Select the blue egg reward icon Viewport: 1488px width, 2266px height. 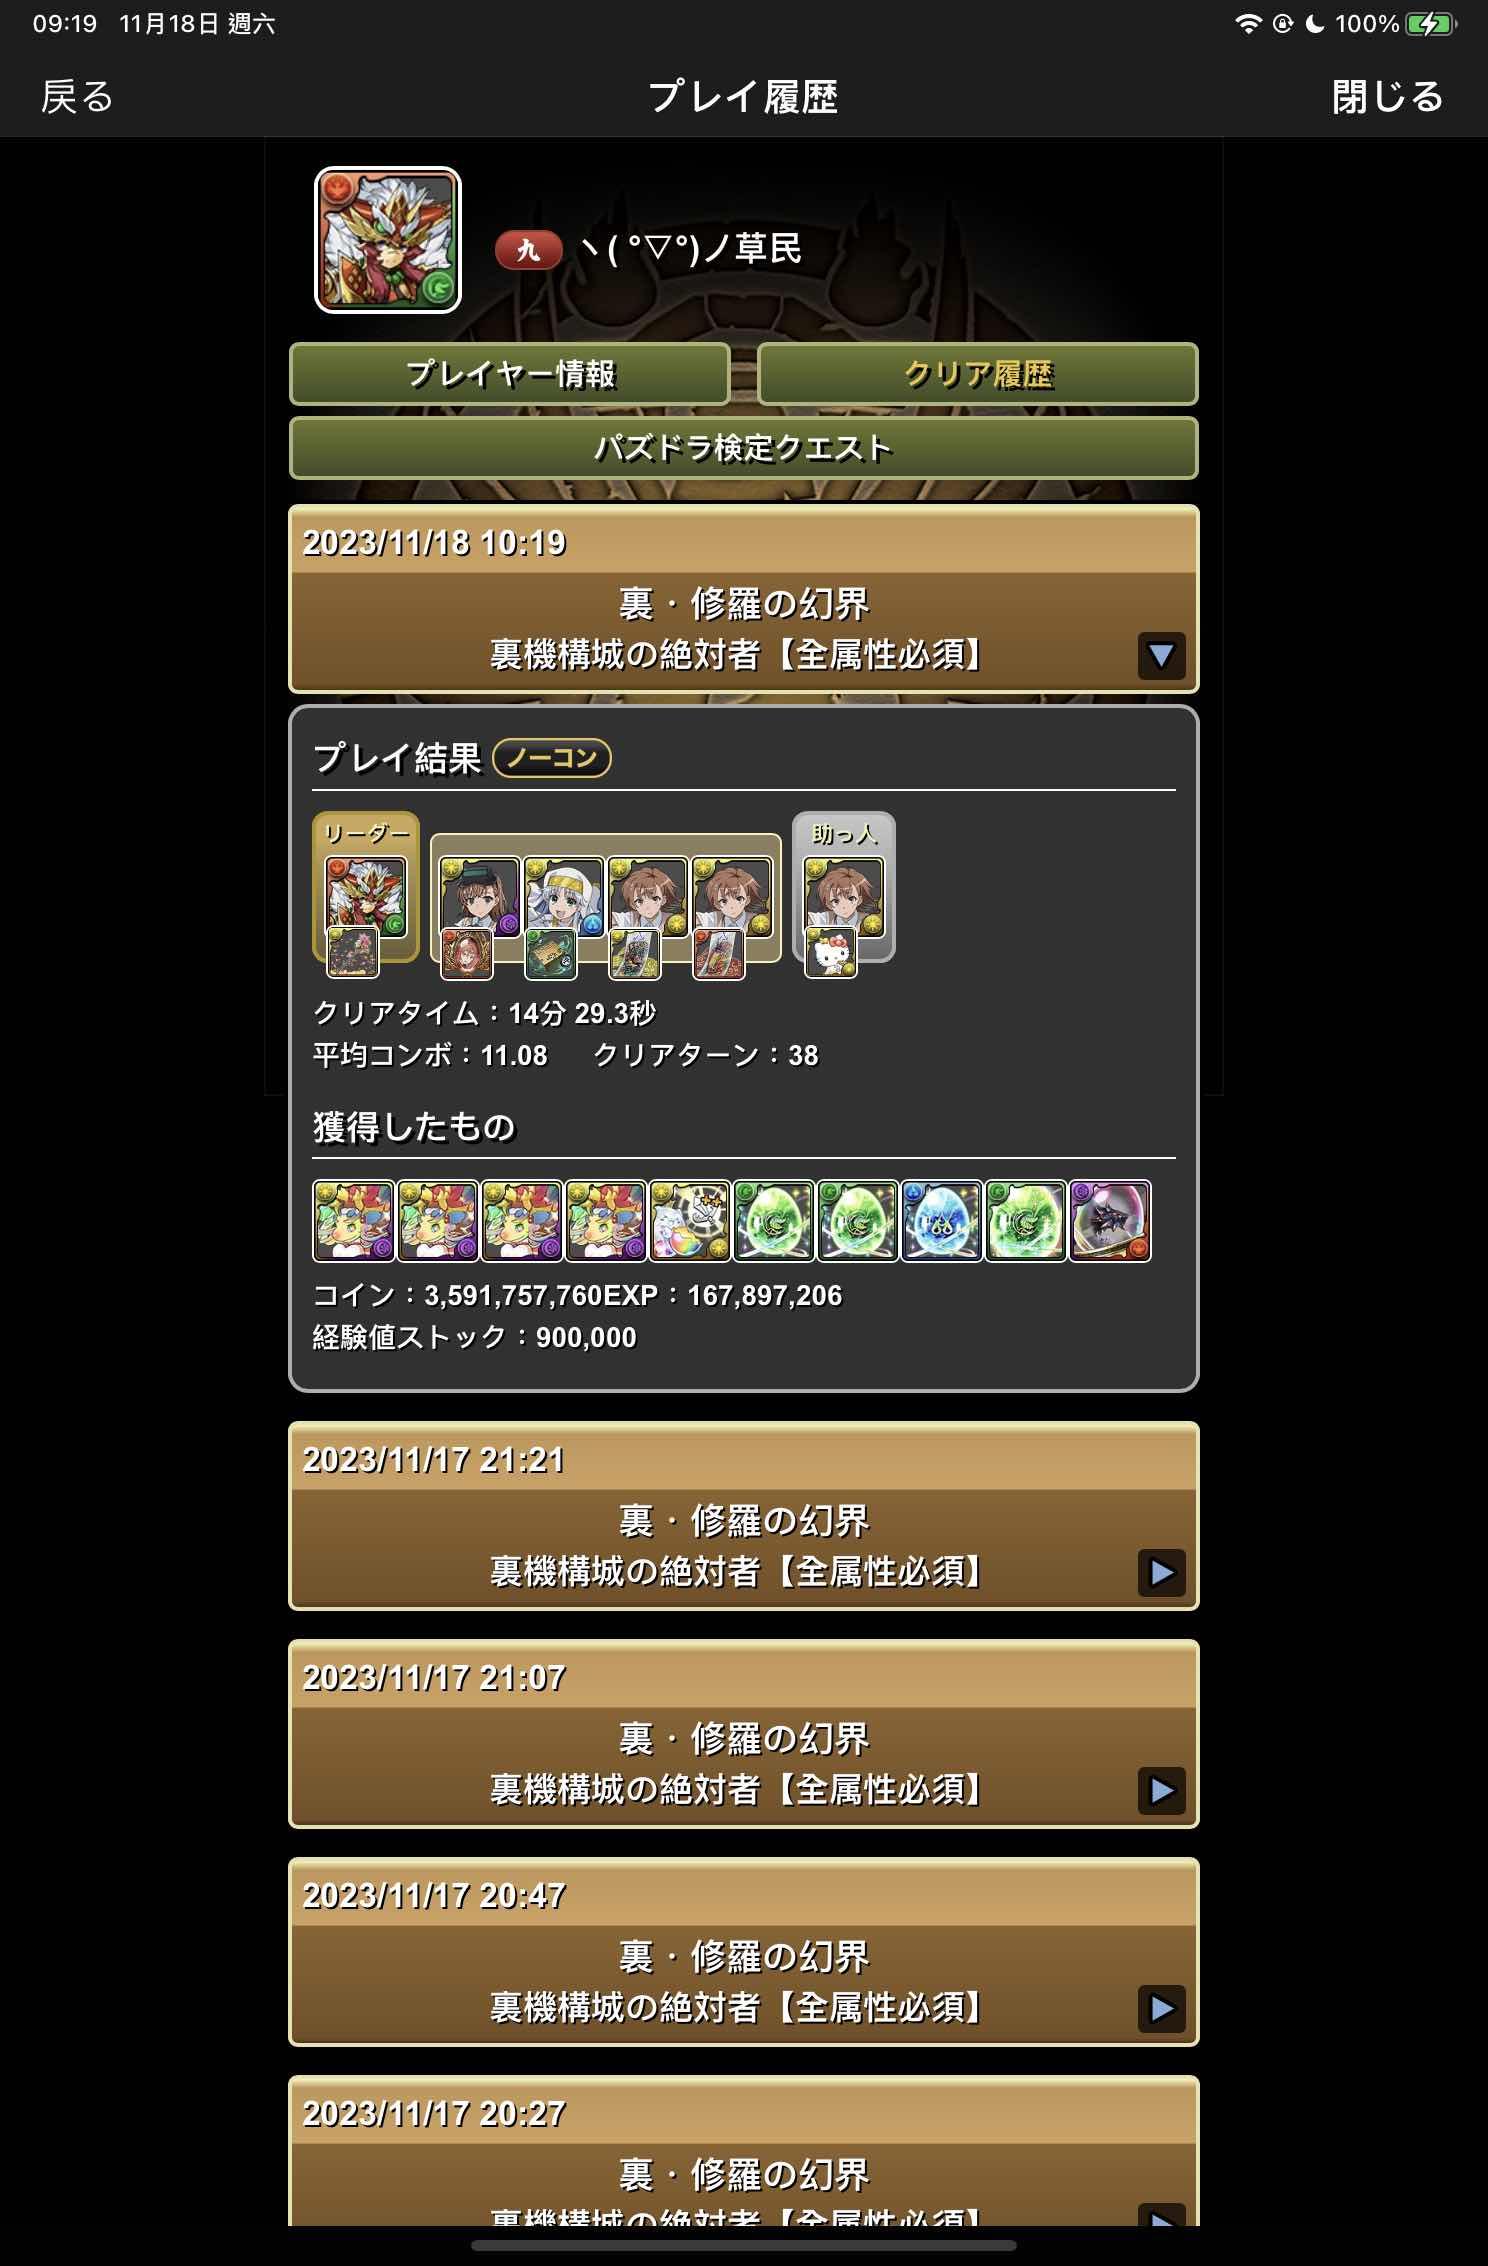[x=942, y=1221]
